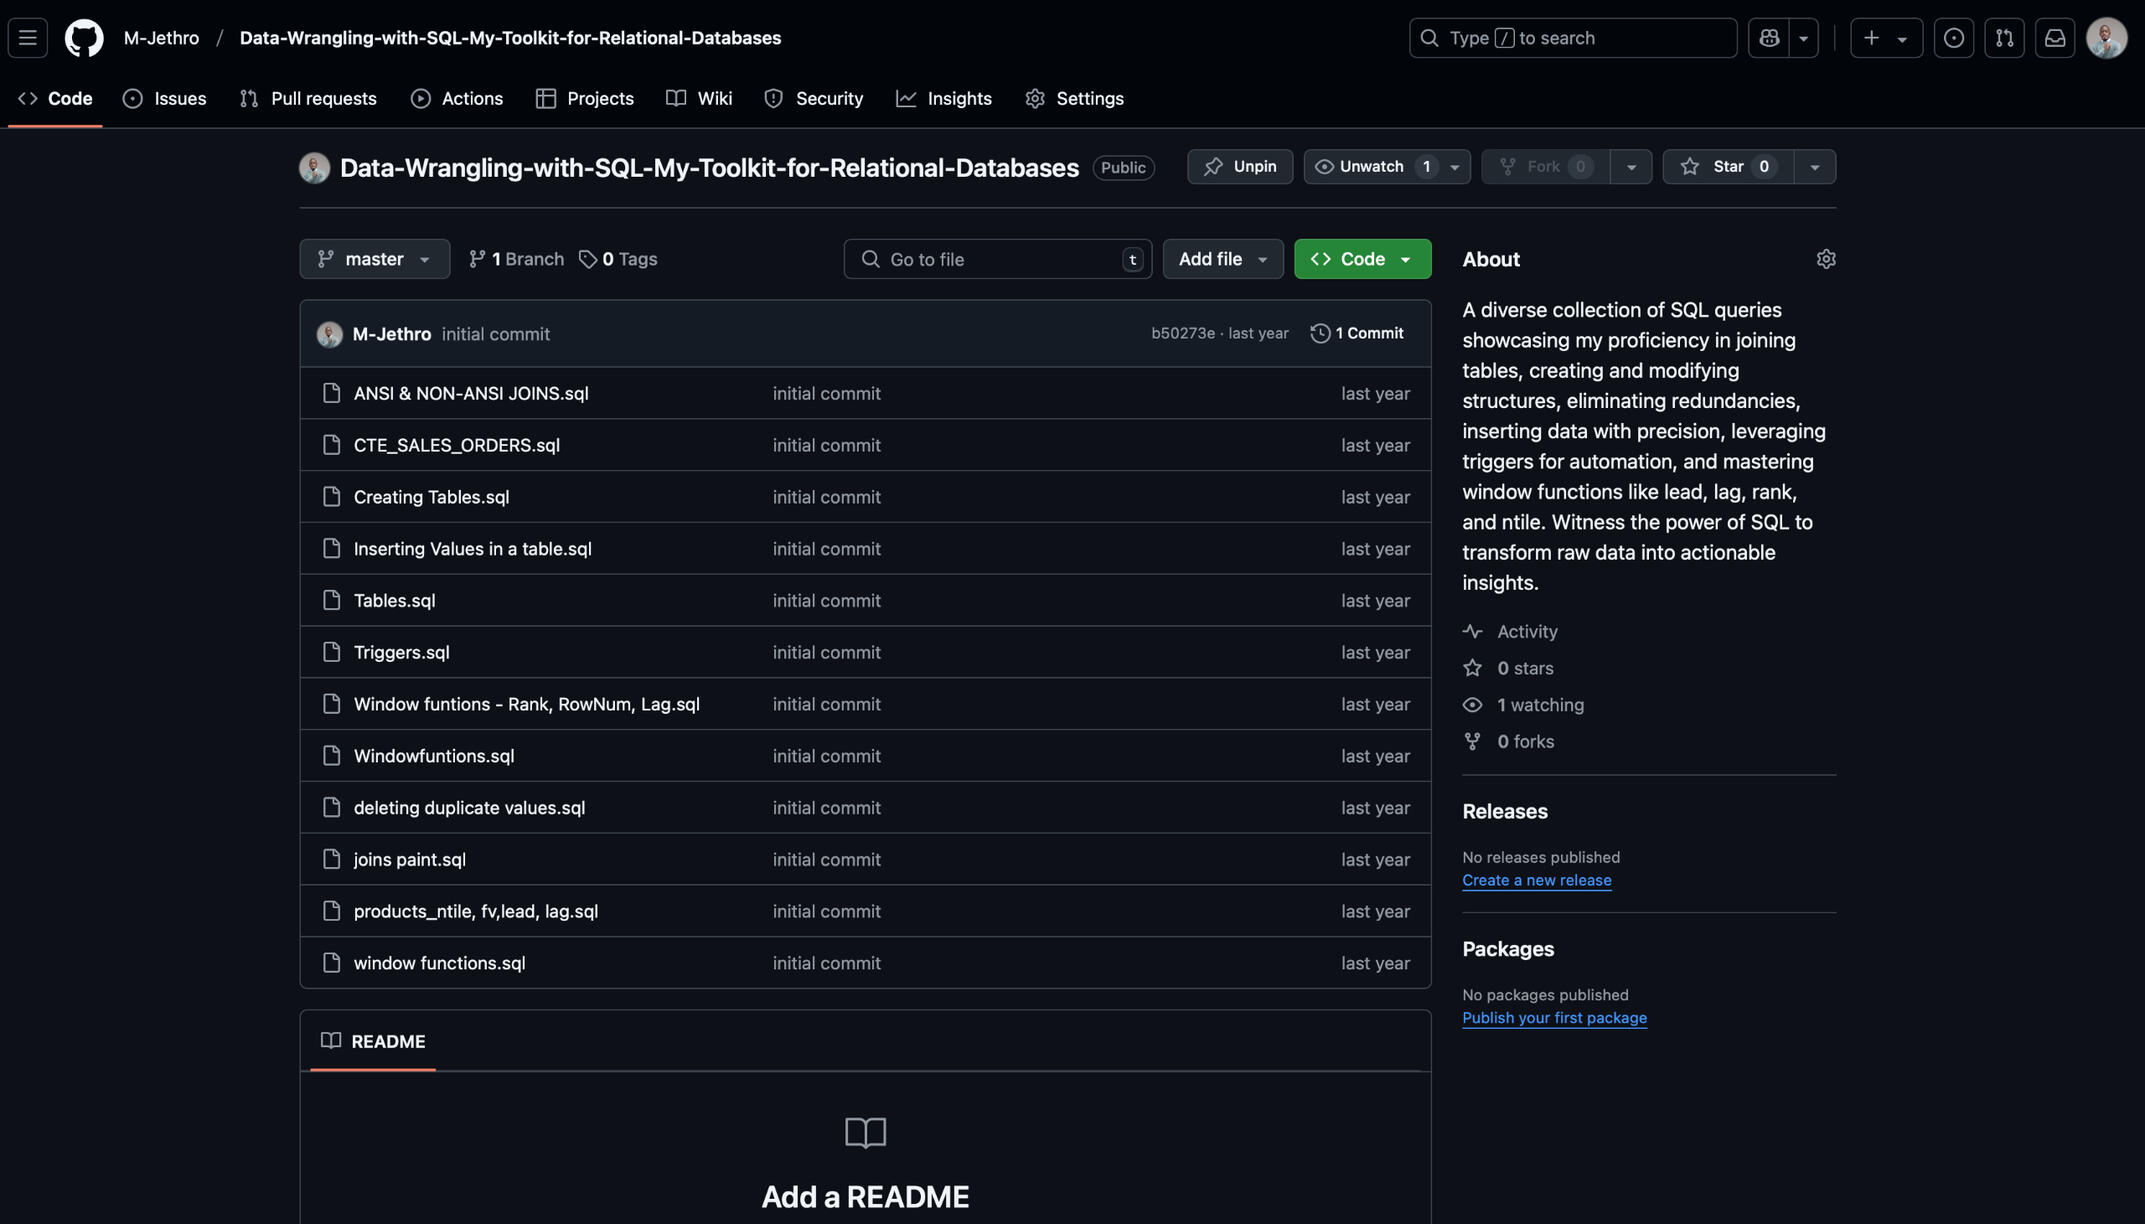
Task: Toggle Unwatch for this repository
Action: [x=1369, y=167]
